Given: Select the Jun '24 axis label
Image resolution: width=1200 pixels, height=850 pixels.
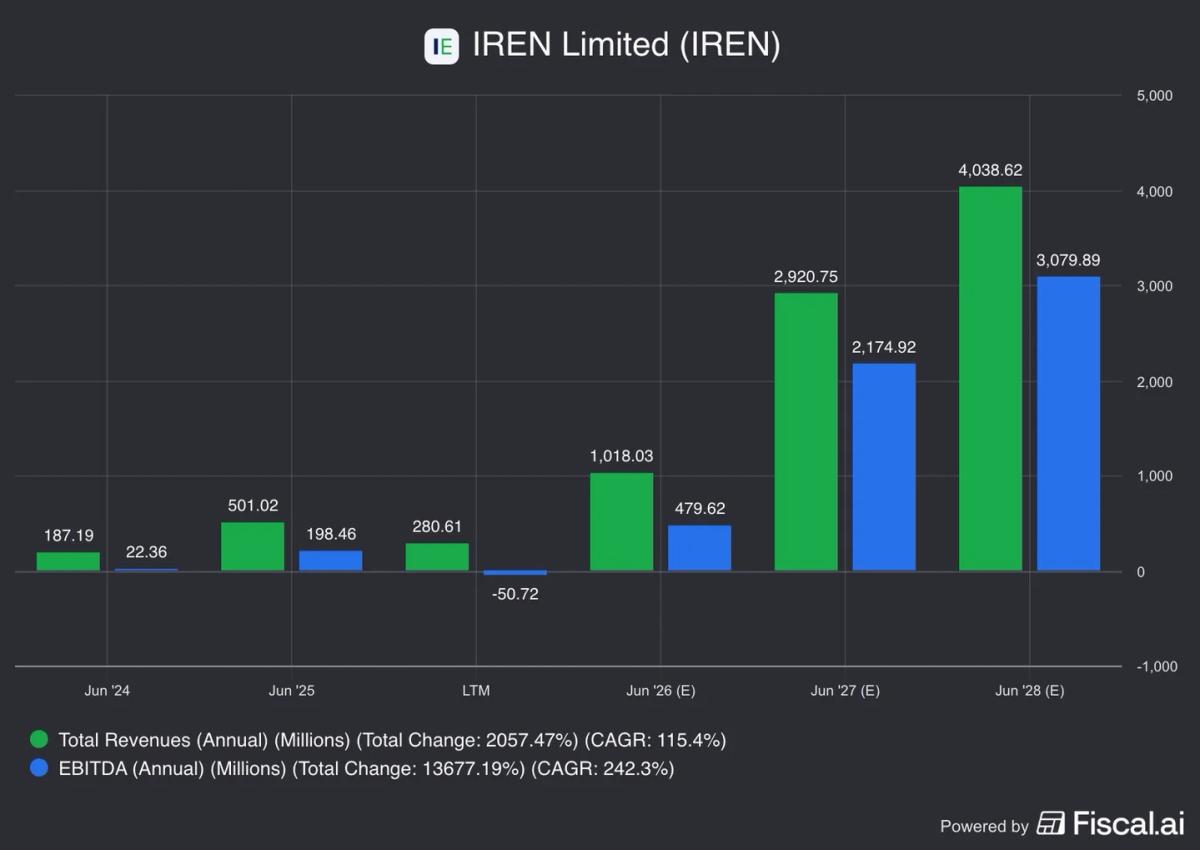Looking at the screenshot, I should [107, 690].
